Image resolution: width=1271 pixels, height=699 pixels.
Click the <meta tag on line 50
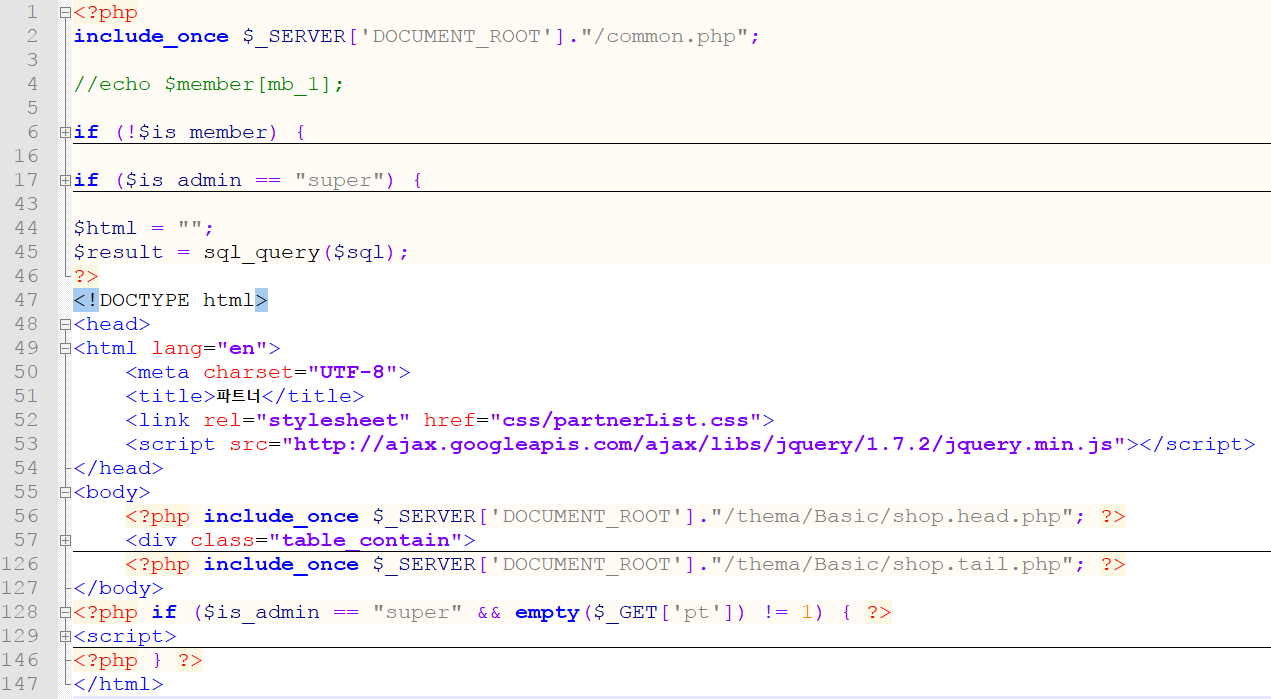click(x=158, y=372)
